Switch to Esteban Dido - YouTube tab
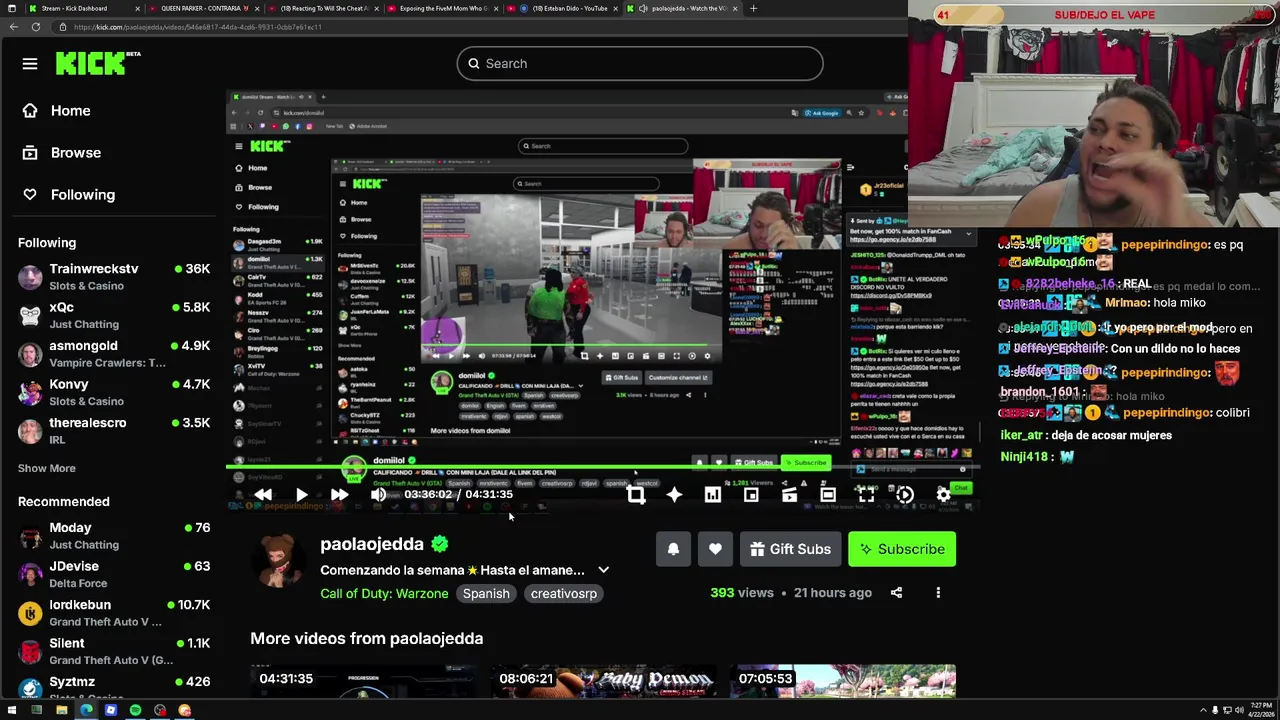 point(563,8)
